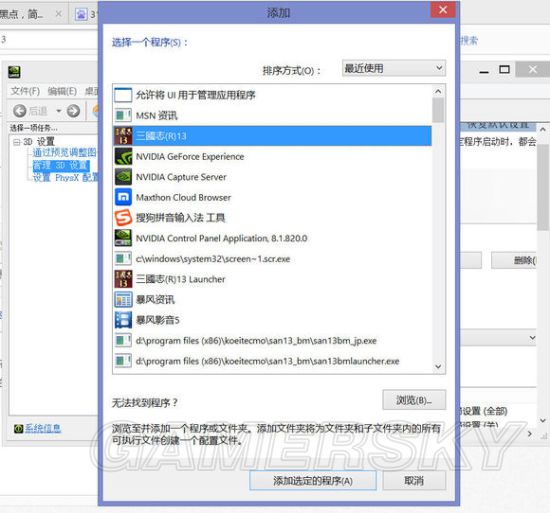Collapse the 3D 设置 tree node
Image resolution: width=550 pixels, height=513 pixels.
tap(16, 142)
